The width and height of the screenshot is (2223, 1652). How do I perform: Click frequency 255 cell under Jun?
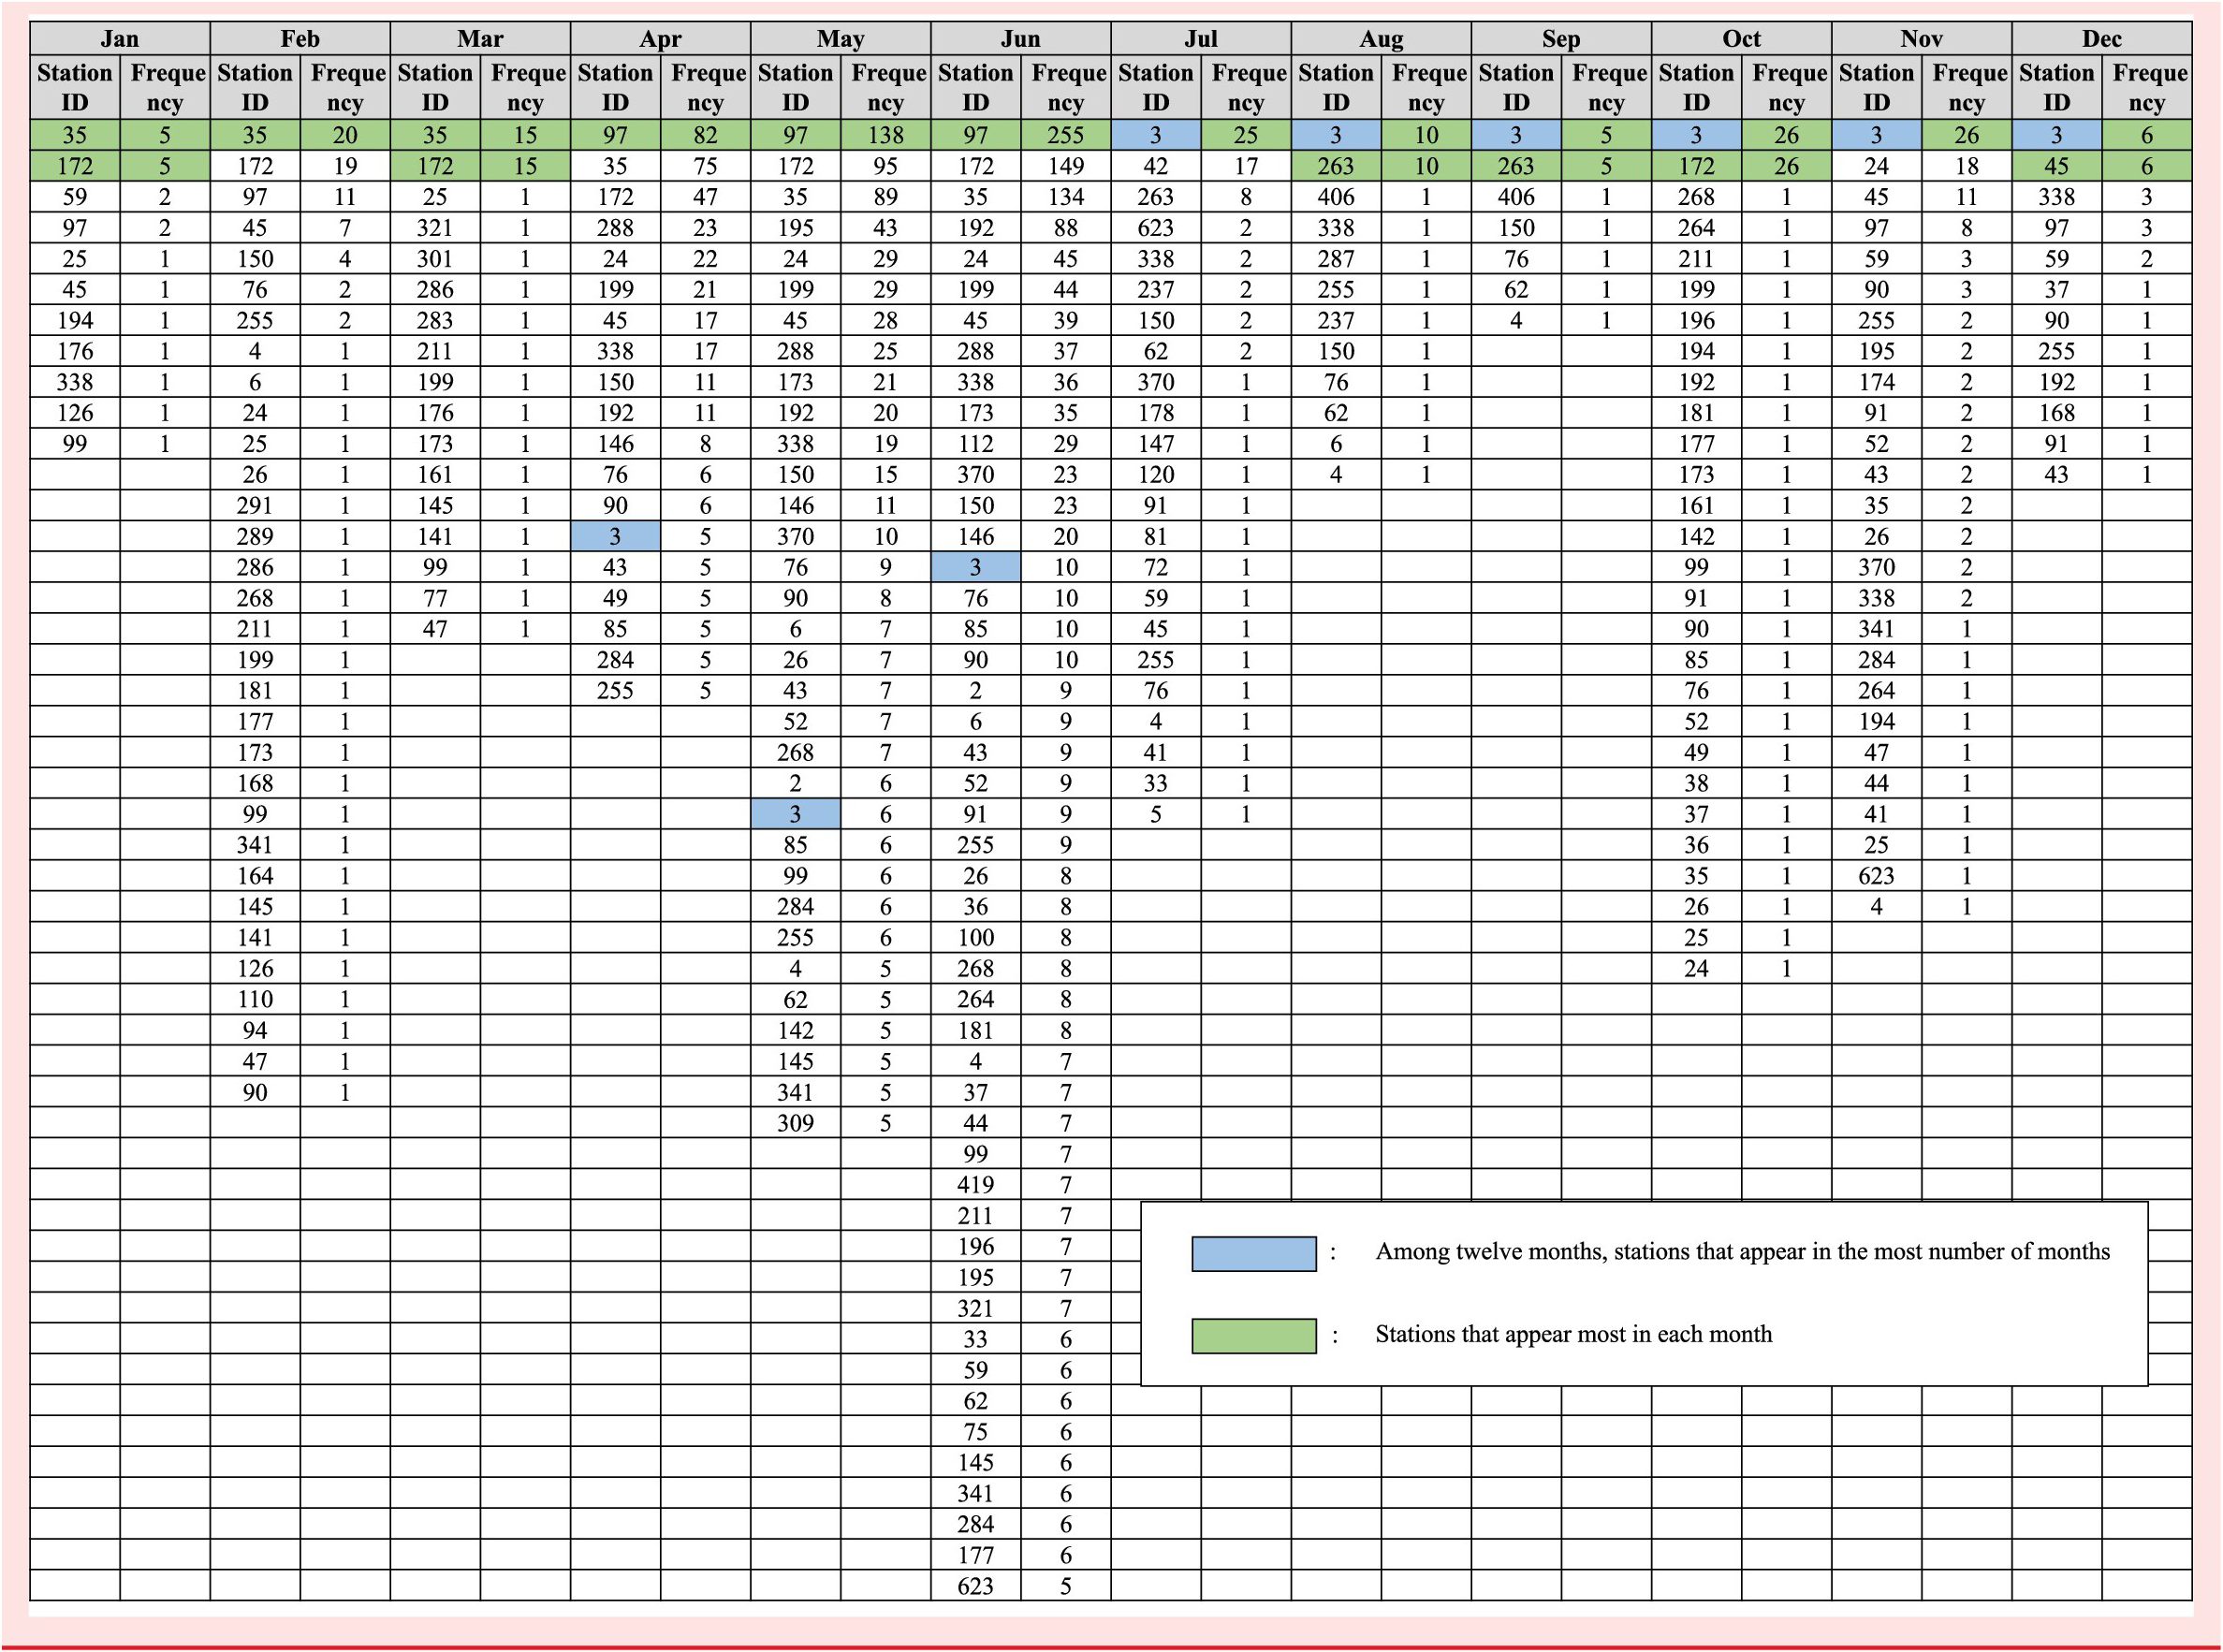pos(1065,135)
